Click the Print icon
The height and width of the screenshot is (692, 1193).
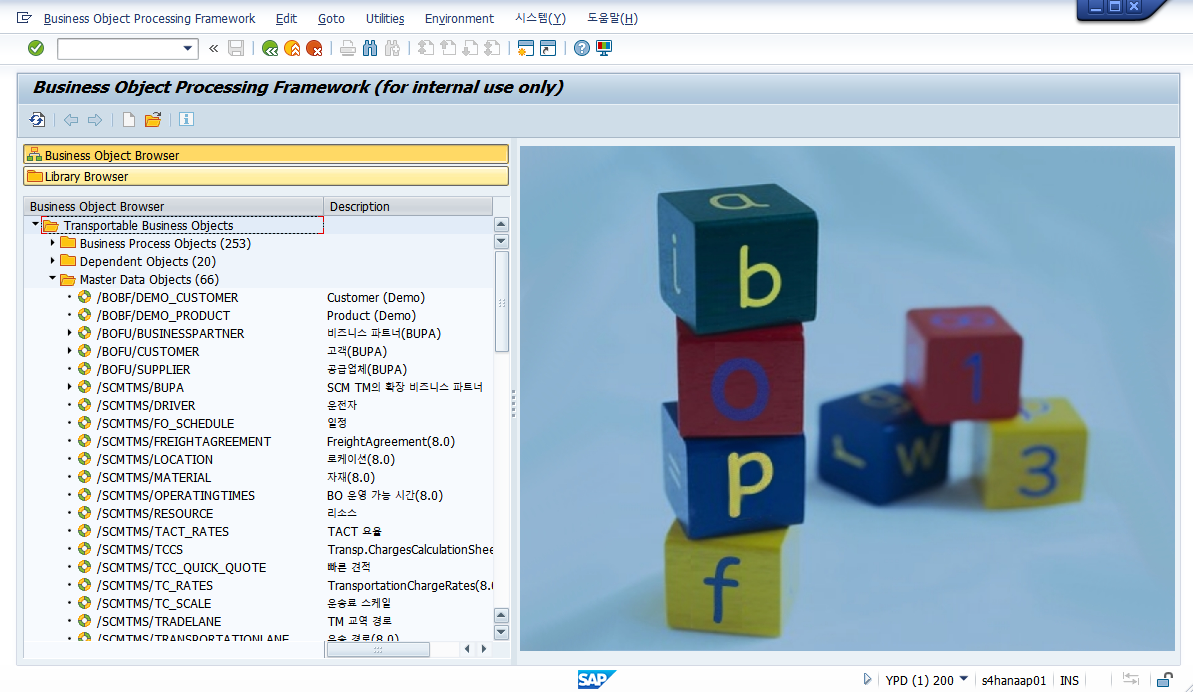[348, 48]
